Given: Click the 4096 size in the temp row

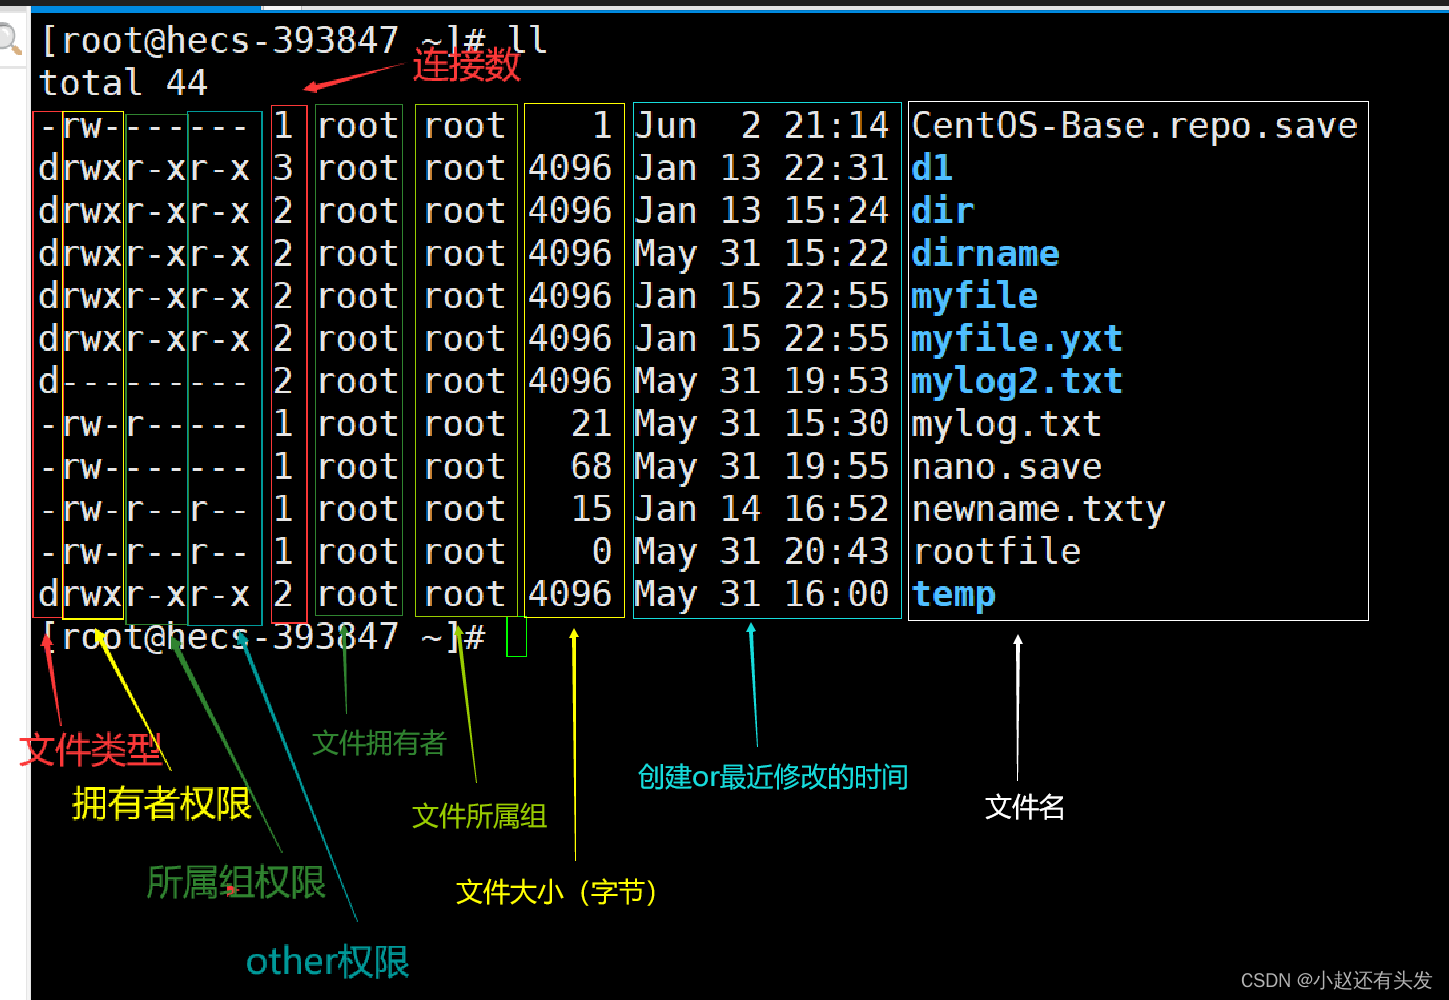Looking at the screenshot, I should [x=570, y=595].
